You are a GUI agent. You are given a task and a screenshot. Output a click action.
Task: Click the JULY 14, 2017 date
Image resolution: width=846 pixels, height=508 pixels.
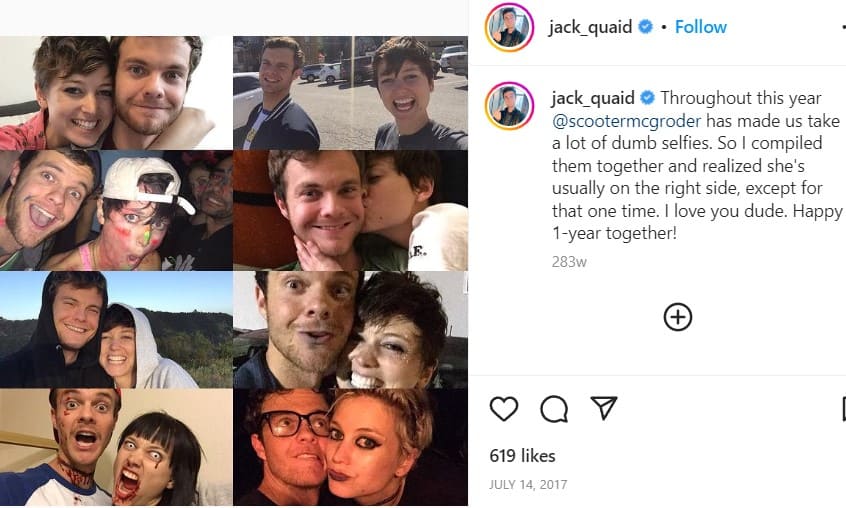(528, 484)
